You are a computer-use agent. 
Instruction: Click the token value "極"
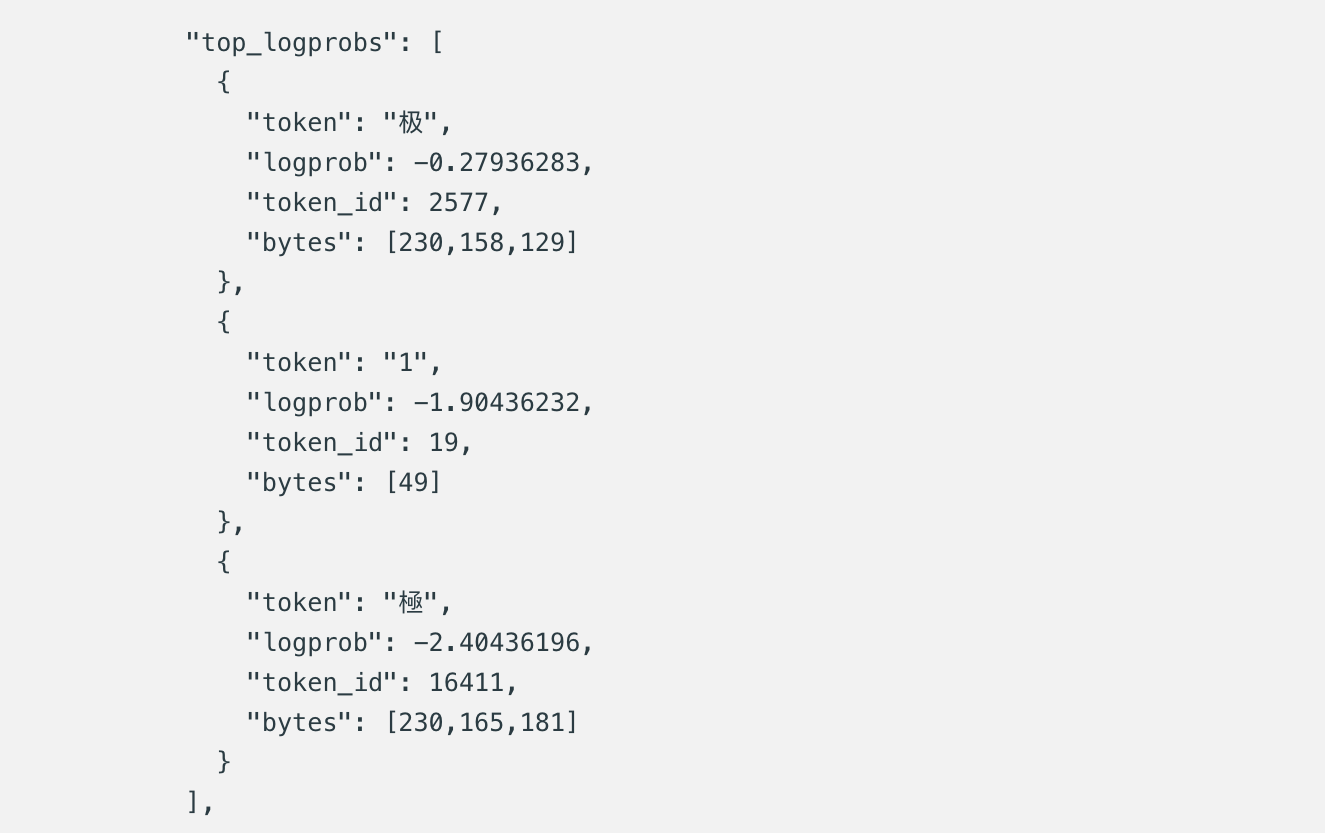(411, 603)
